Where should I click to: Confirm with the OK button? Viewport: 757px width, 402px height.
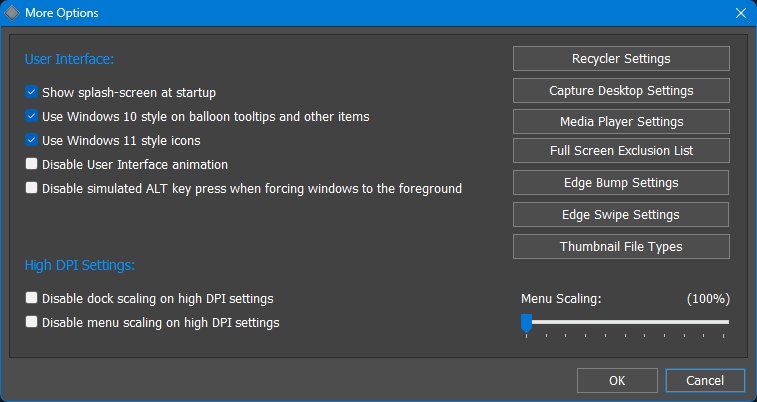pyautogui.click(x=617, y=381)
